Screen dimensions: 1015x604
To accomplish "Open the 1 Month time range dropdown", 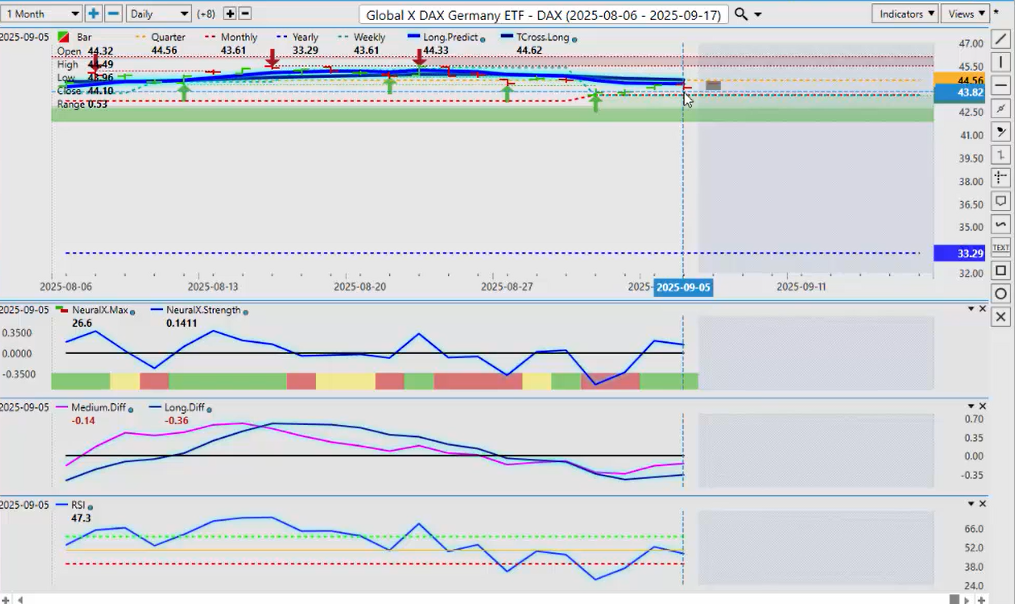I will pos(43,14).
